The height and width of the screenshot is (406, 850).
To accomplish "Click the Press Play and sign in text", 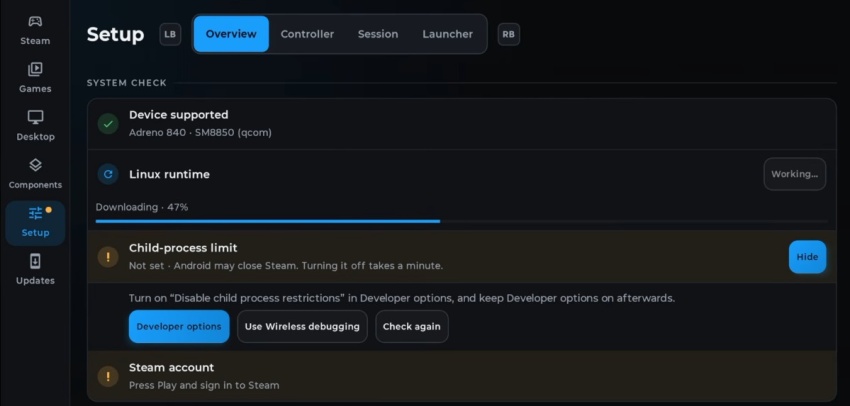I will click(x=204, y=385).
